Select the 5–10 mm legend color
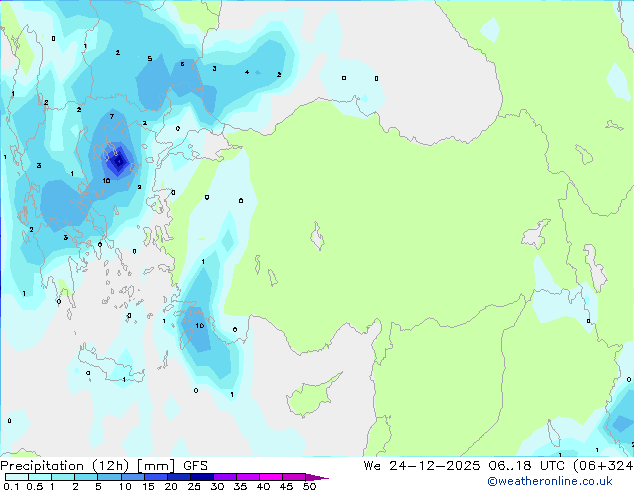This screenshot has height=490, width=634. click(x=109, y=477)
